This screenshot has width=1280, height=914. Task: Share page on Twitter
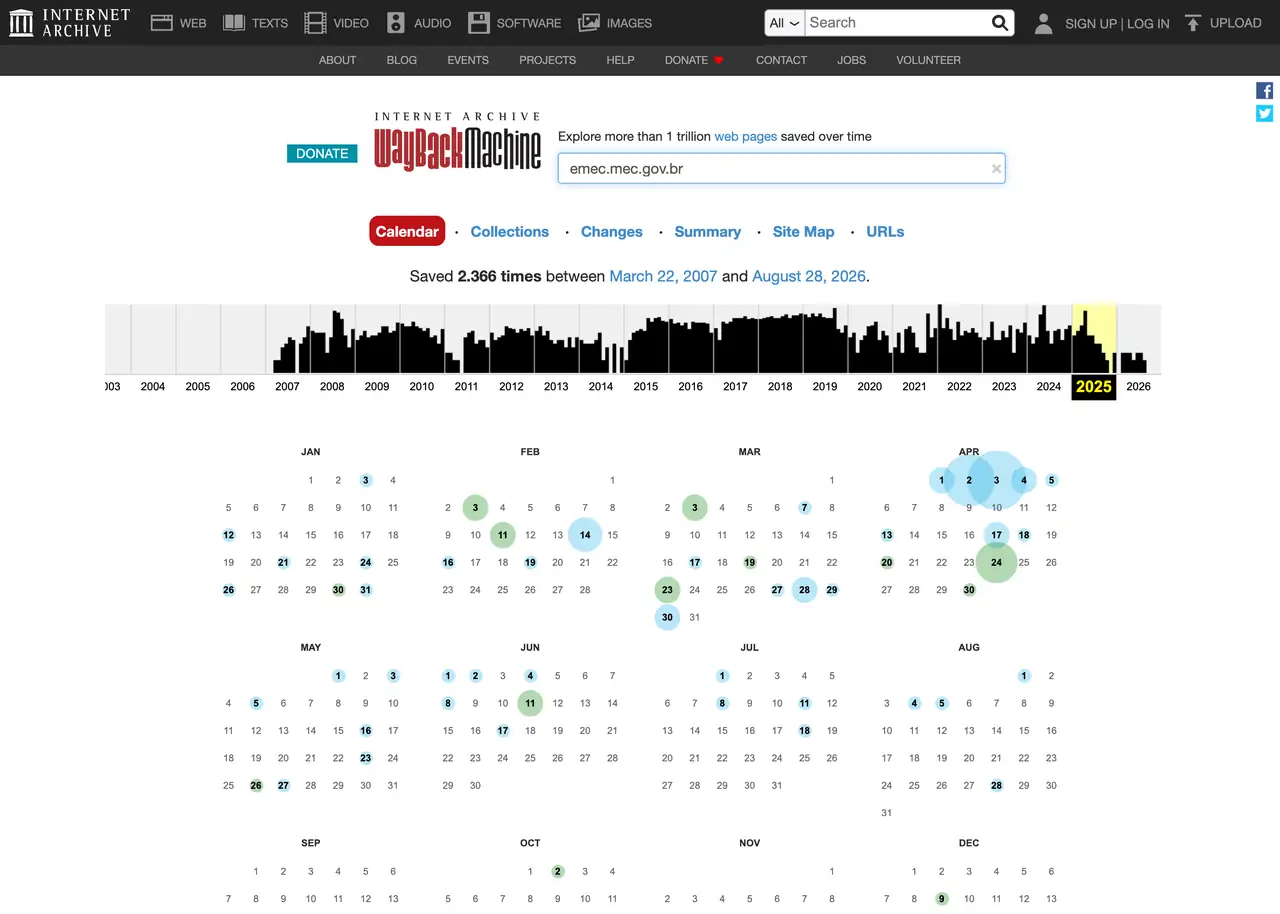click(1264, 113)
